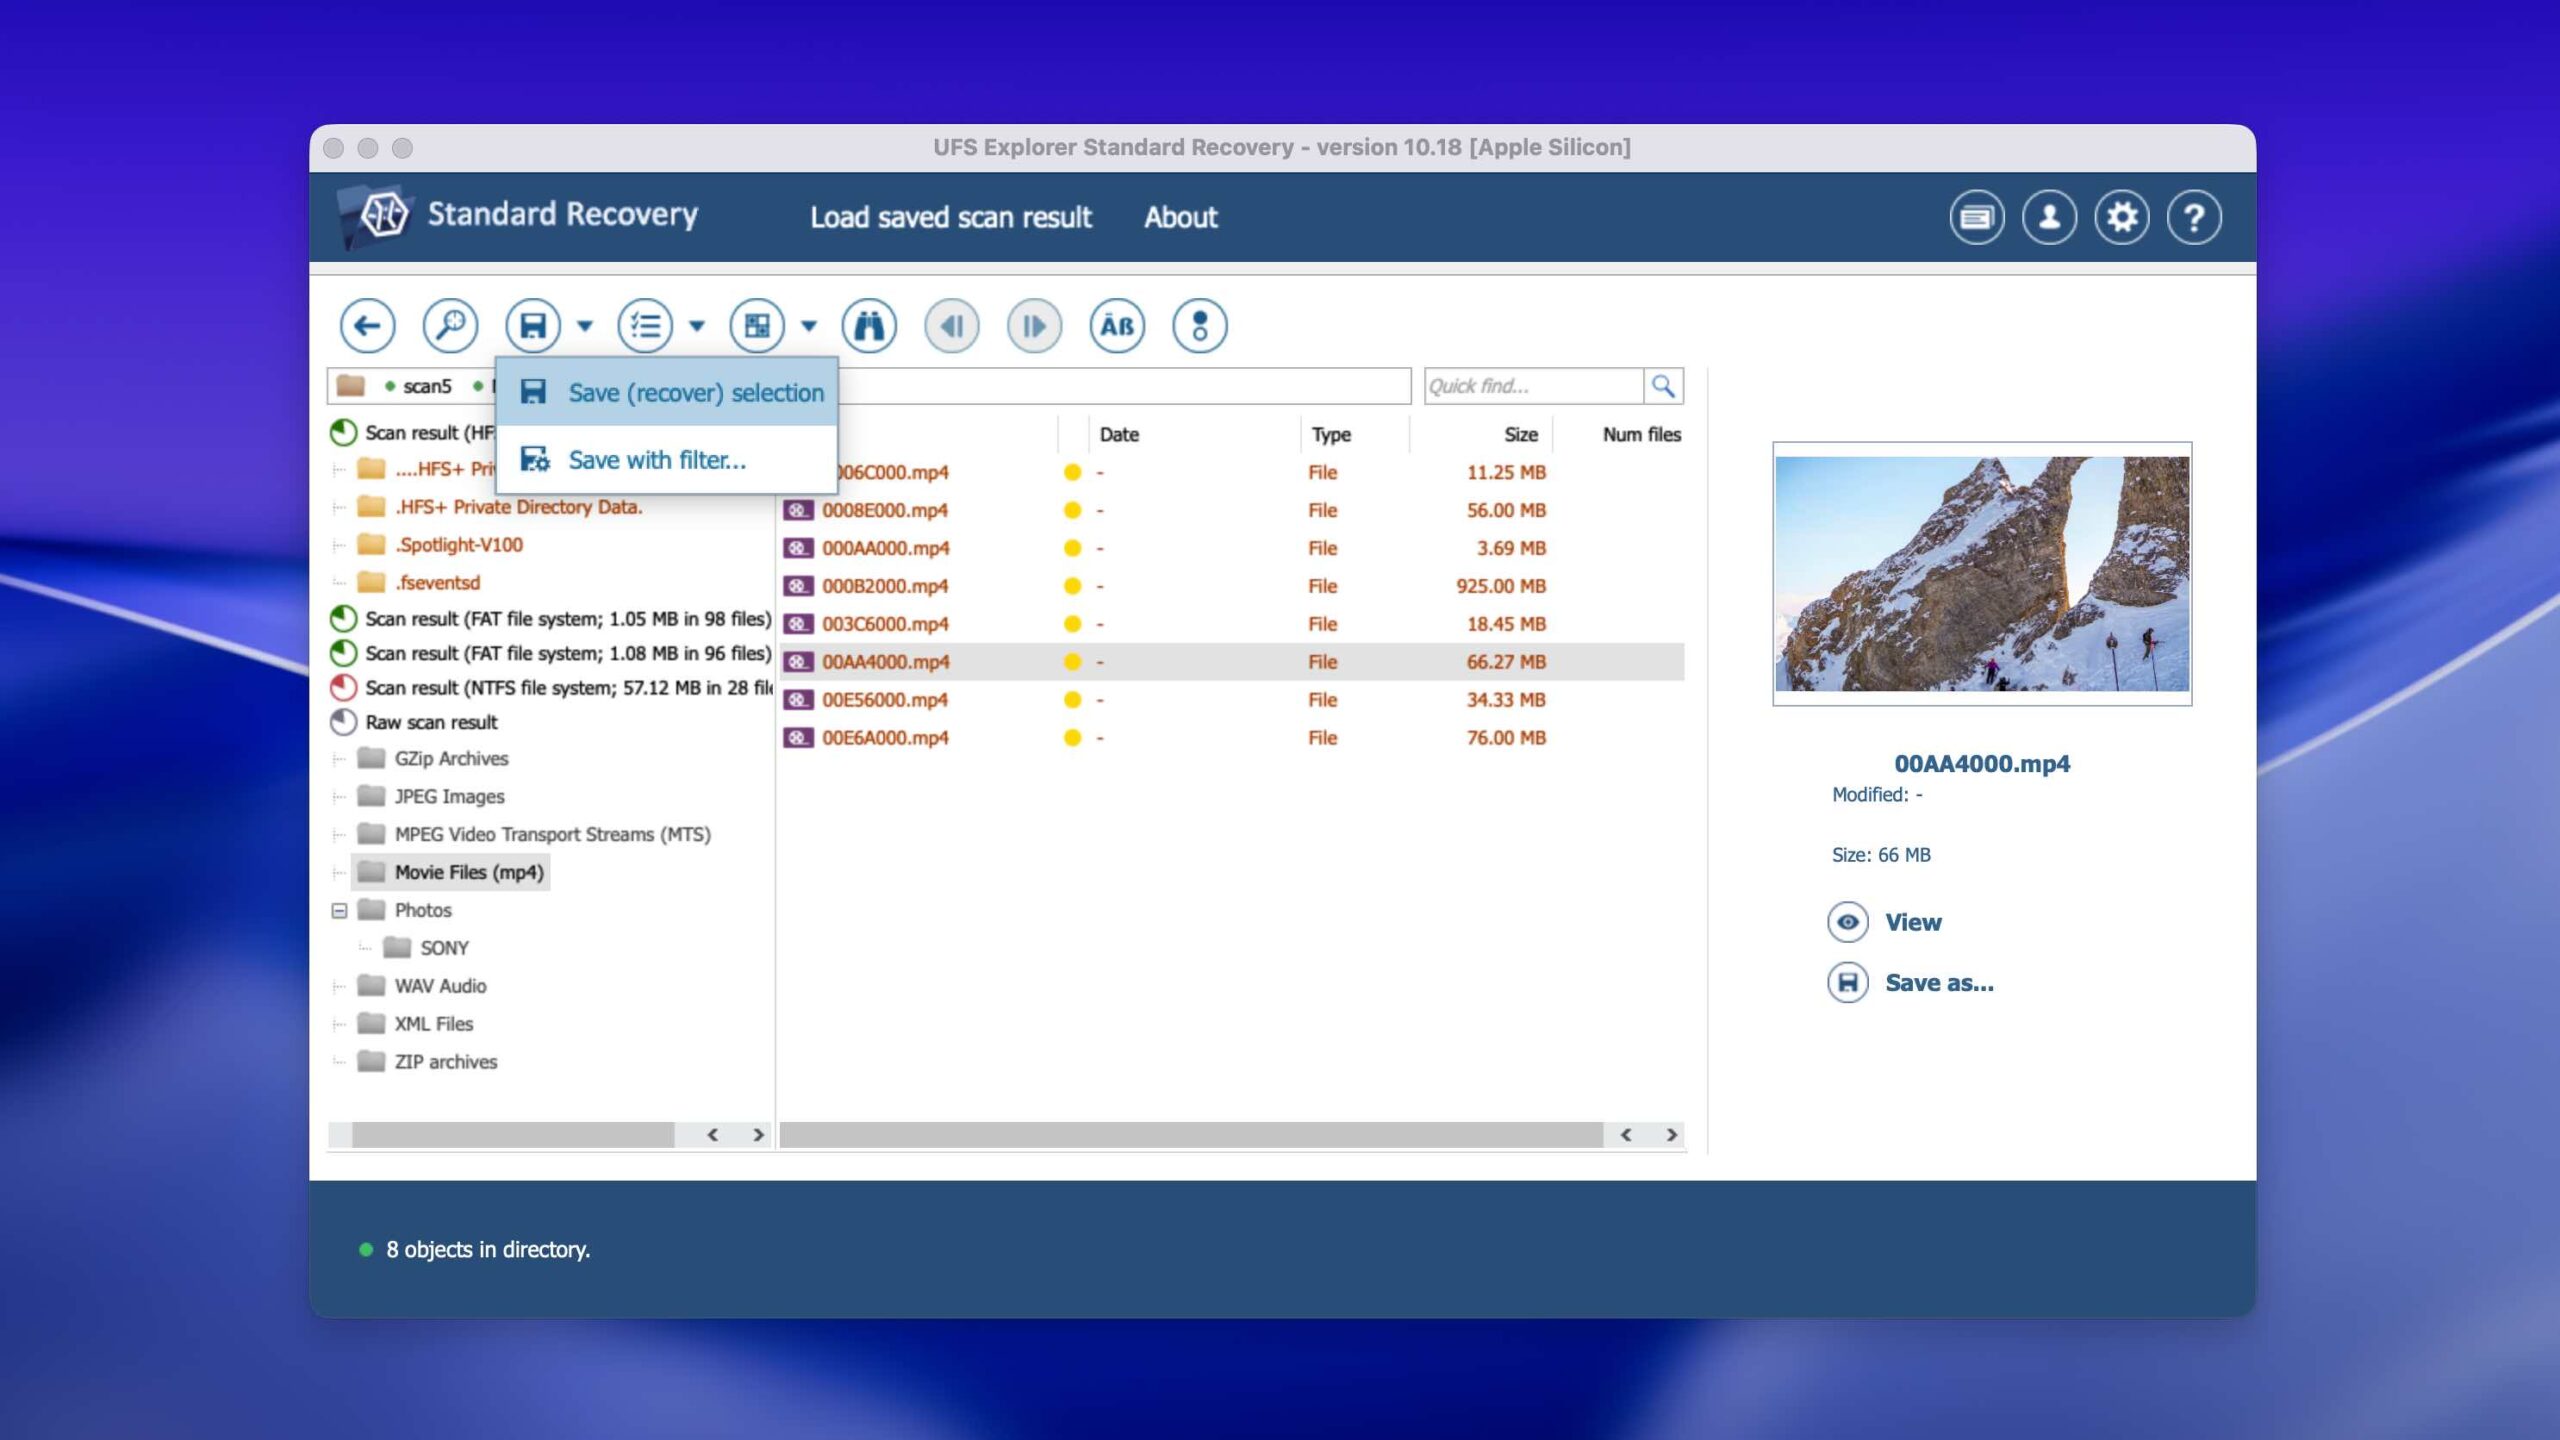2560x1440 pixels.
Task: Select the 000B2000.mp4 file row
Action: 885,586
